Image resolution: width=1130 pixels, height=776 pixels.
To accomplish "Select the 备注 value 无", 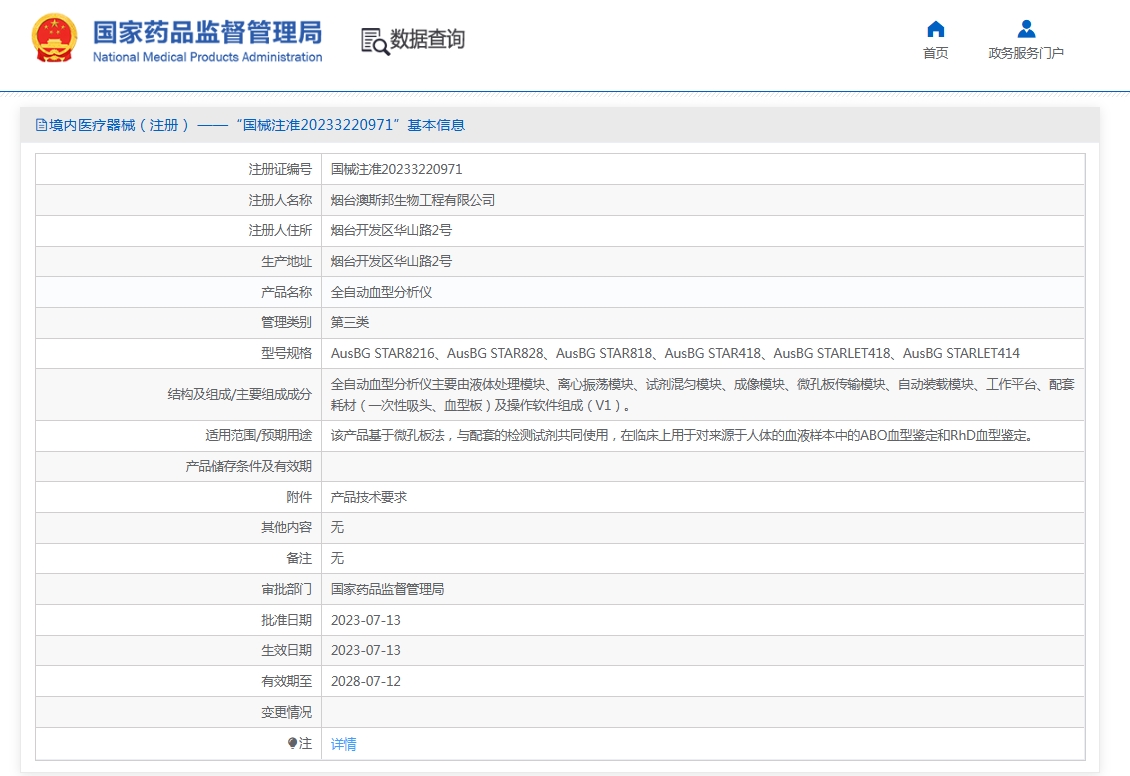I will tap(337, 558).
